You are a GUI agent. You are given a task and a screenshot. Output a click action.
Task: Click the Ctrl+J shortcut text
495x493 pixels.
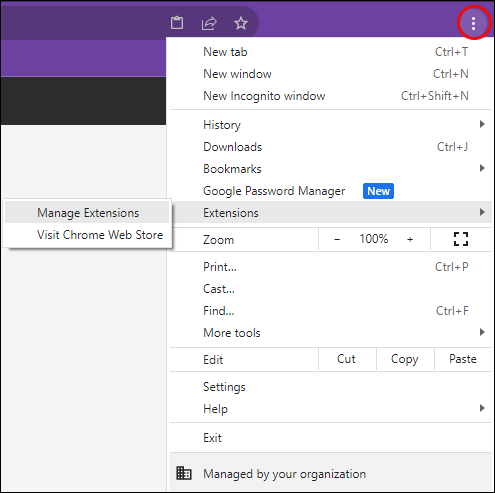coord(452,147)
